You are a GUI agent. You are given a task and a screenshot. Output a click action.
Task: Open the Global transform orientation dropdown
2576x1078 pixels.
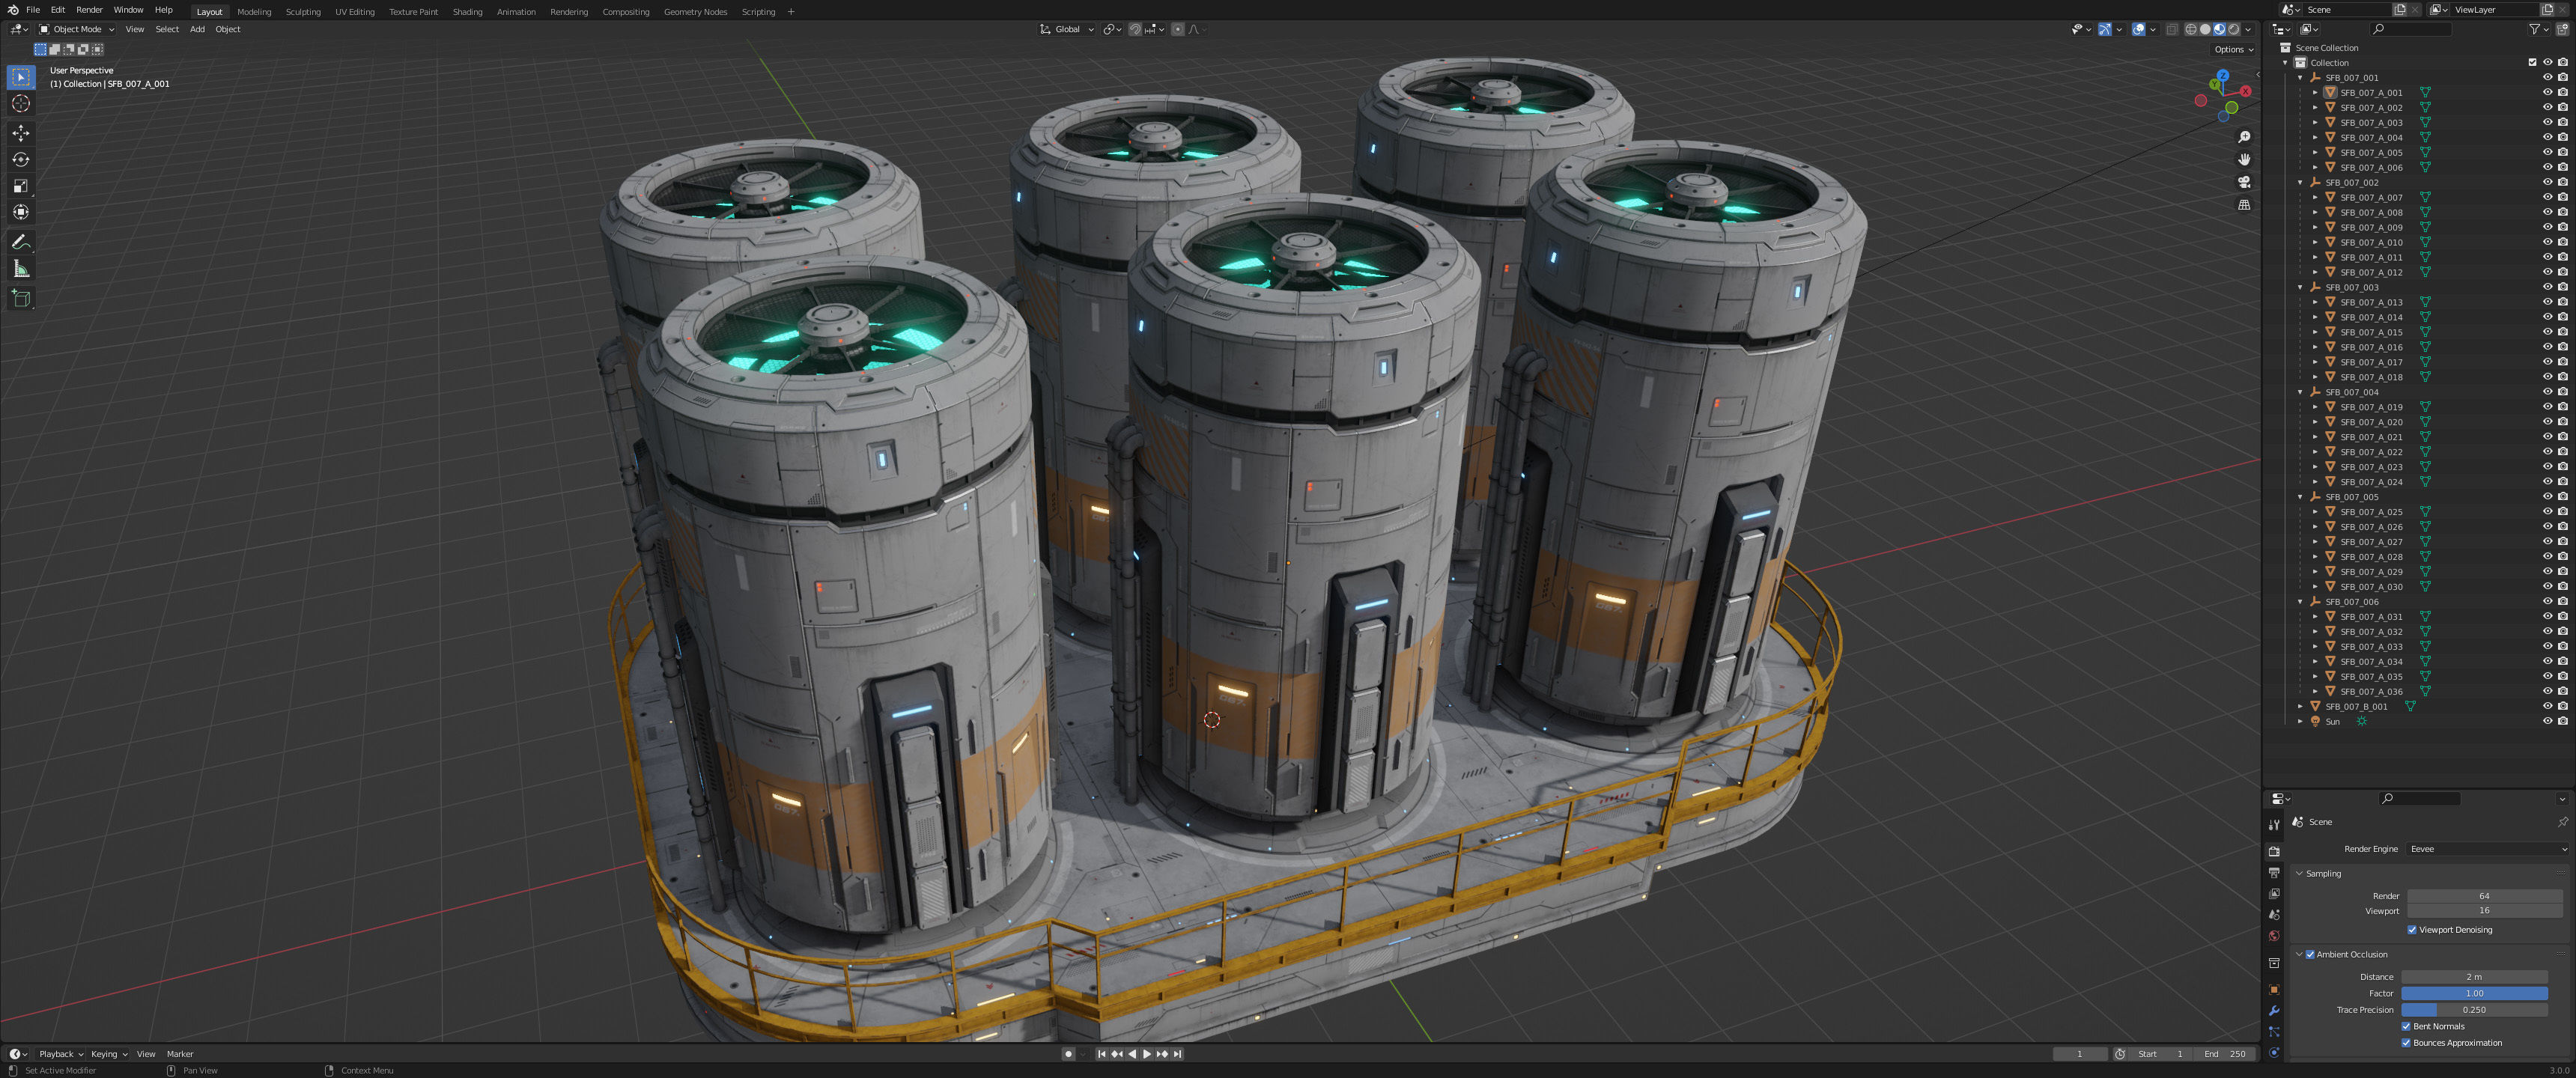[1067, 29]
